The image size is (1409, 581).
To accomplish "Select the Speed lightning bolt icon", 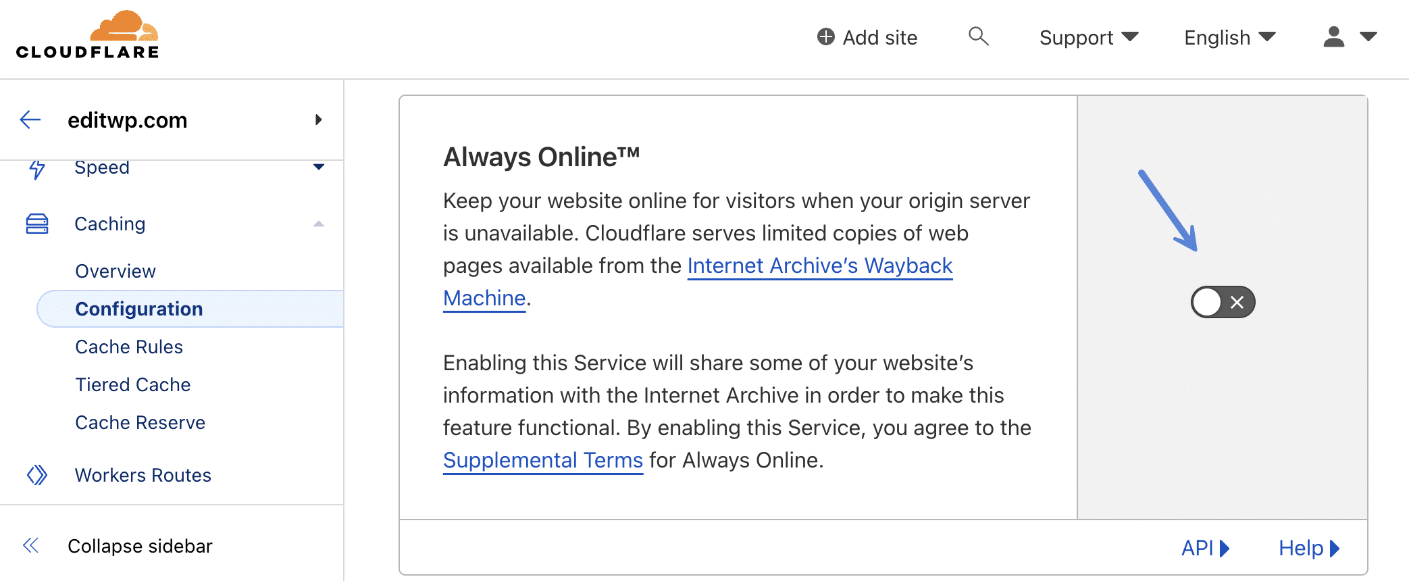I will point(36,167).
